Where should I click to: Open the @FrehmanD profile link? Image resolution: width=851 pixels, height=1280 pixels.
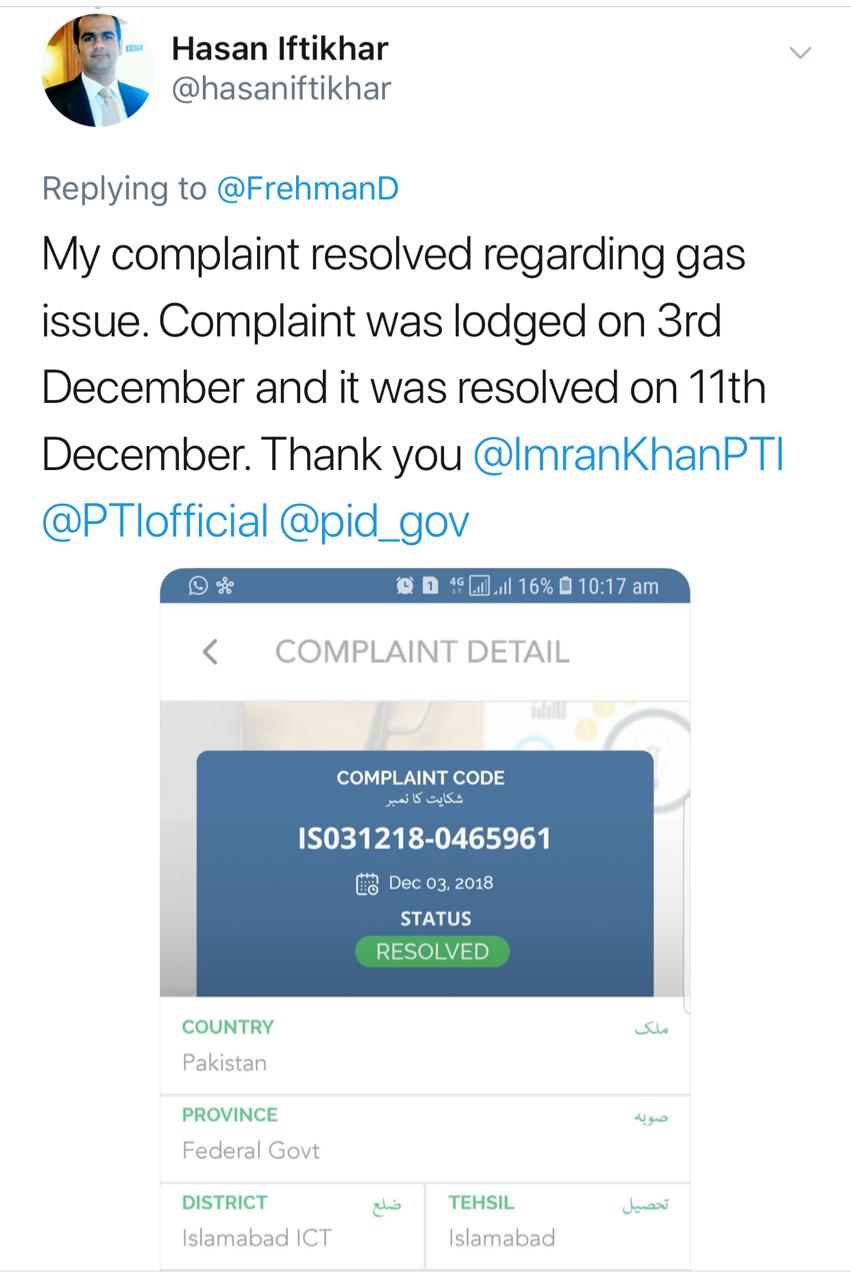307,189
